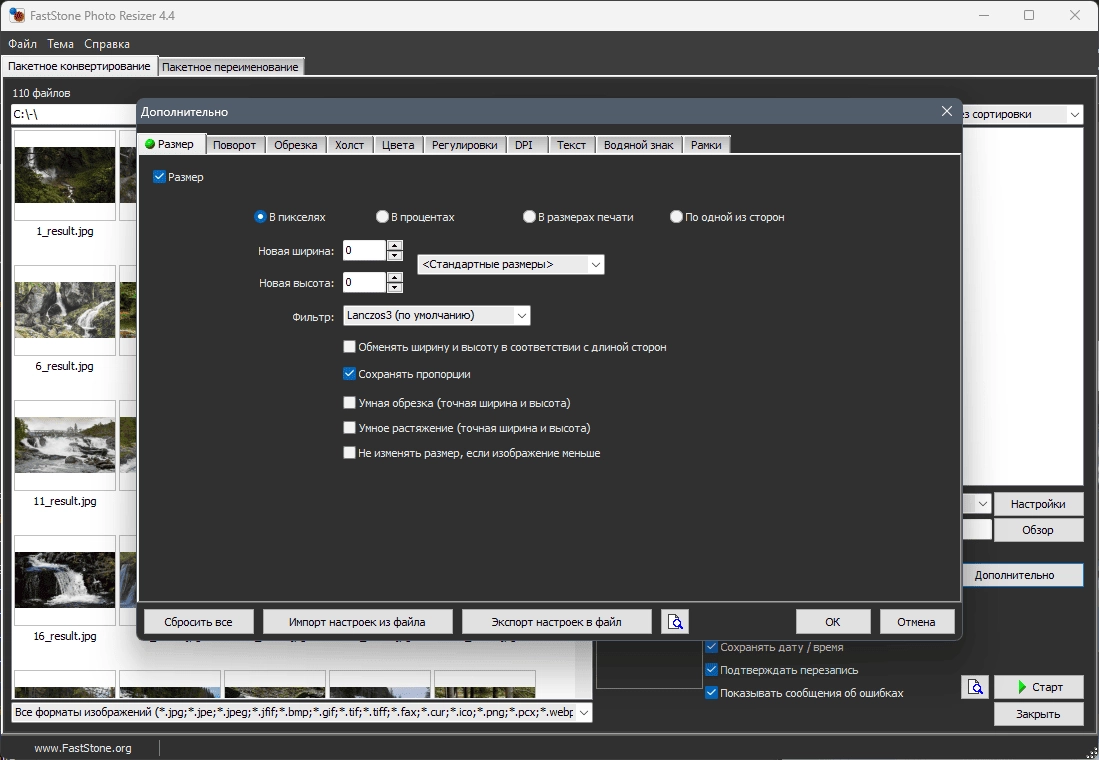1099x760 pixels.
Task: Click the www.FastStone.org link
Action: coord(83,748)
